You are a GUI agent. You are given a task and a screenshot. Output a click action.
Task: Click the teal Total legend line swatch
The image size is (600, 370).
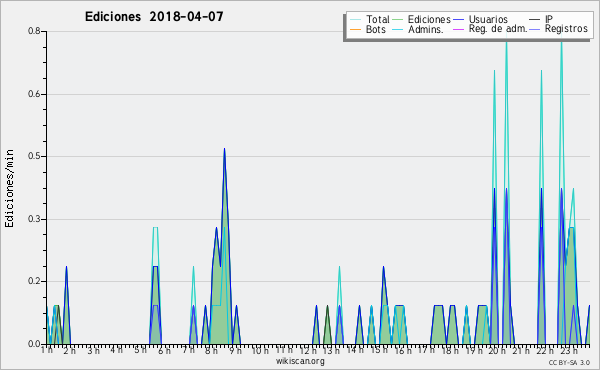(x=355, y=20)
